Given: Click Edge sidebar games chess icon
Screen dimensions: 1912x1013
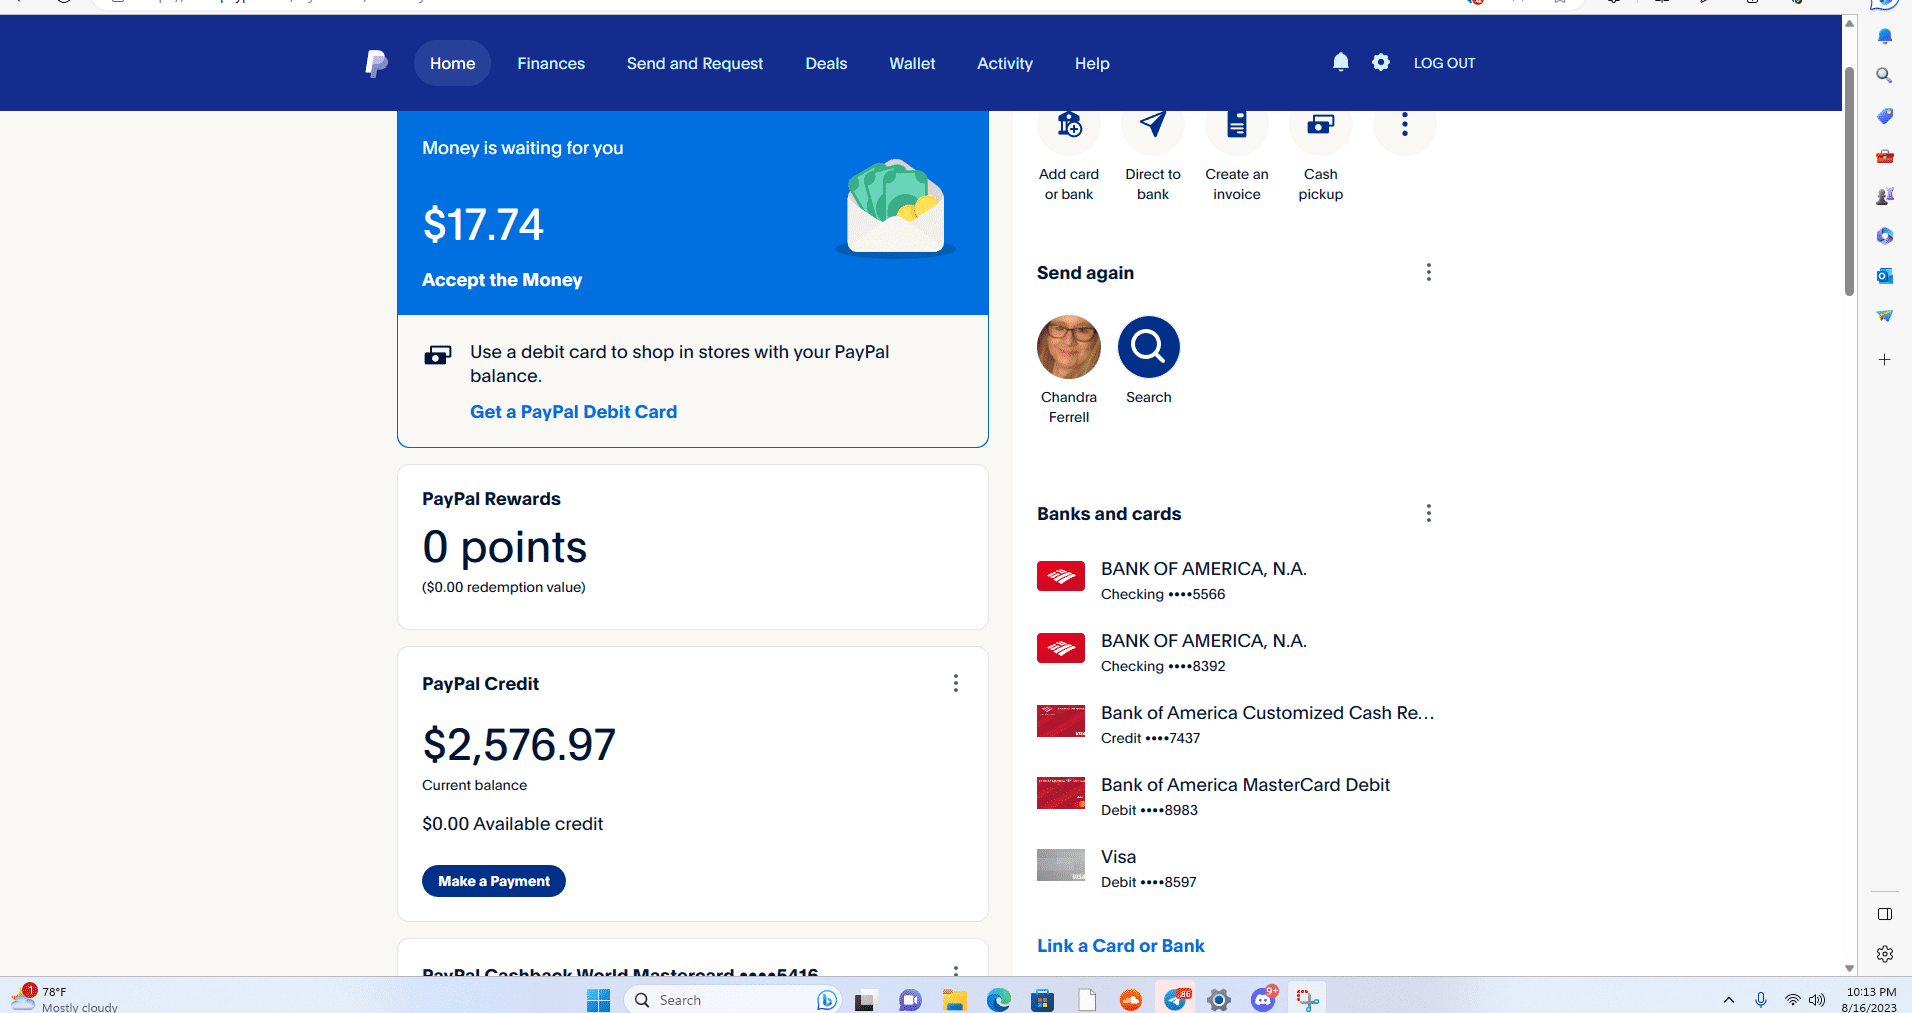Looking at the screenshot, I should coord(1885,196).
